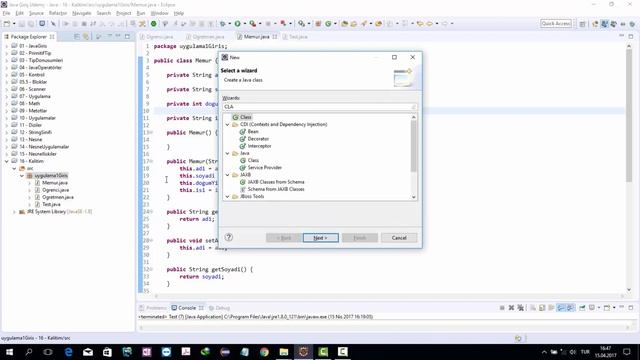Open File Explorer from the taskbar
The height and width of the screenshot is (360, 640).
284,351
